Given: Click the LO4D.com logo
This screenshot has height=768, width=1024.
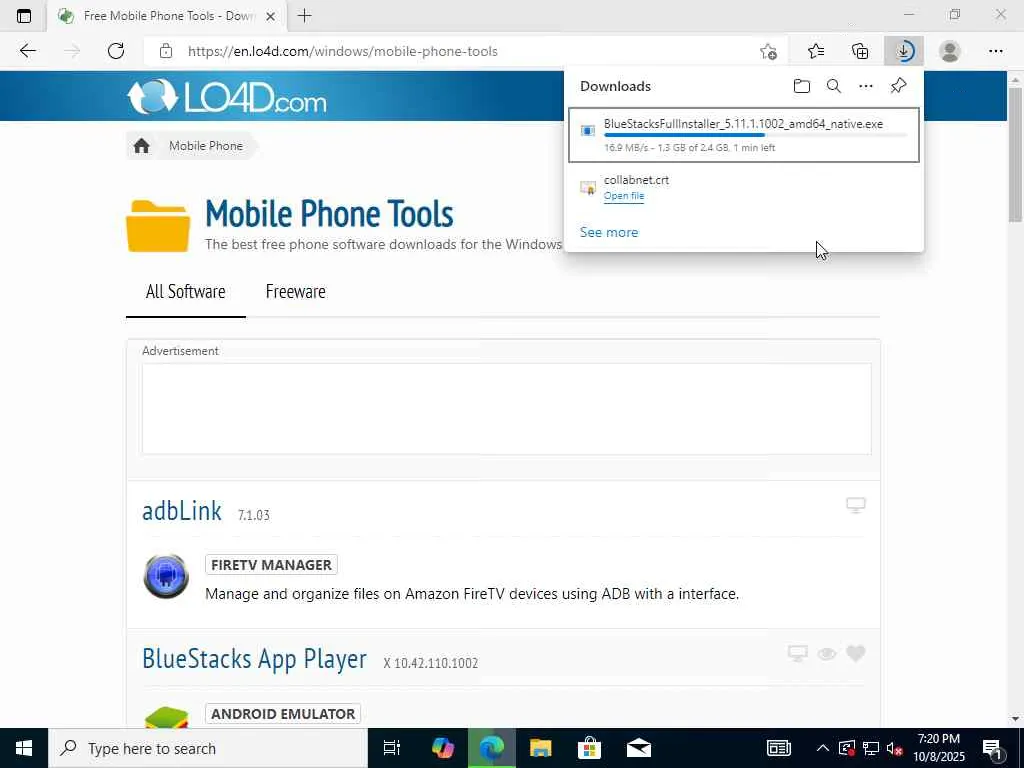Looking at the screenshot, I should pos(227,97).
